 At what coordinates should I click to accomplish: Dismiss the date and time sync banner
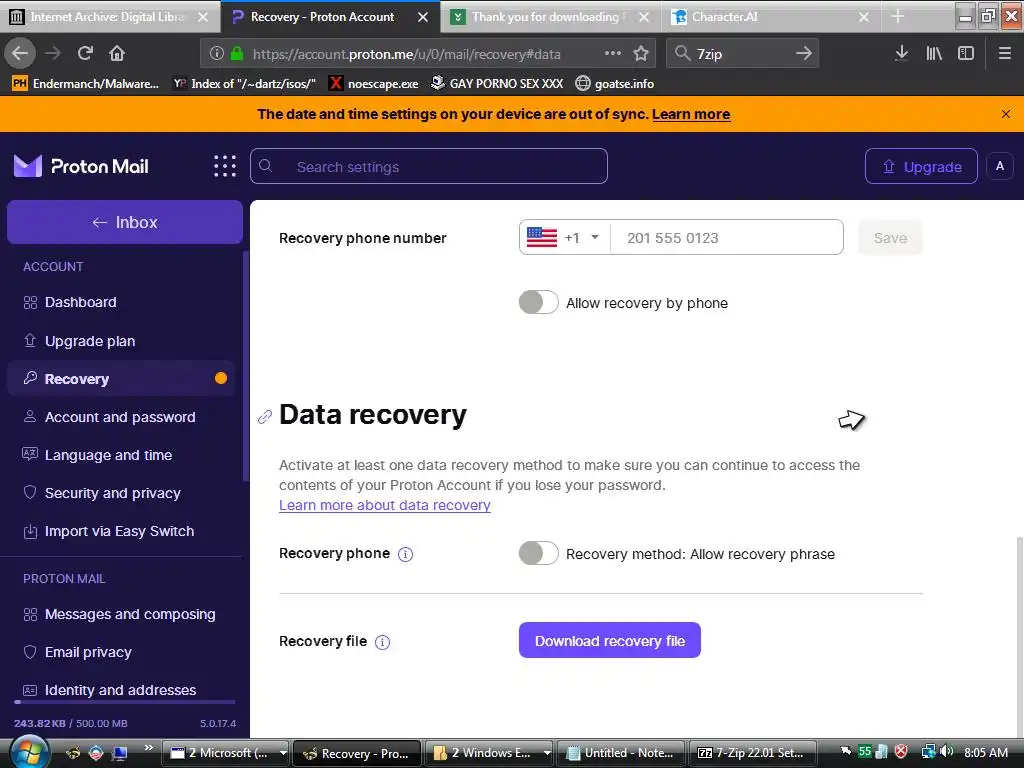pyautogui.click(x=1006, y=114)
